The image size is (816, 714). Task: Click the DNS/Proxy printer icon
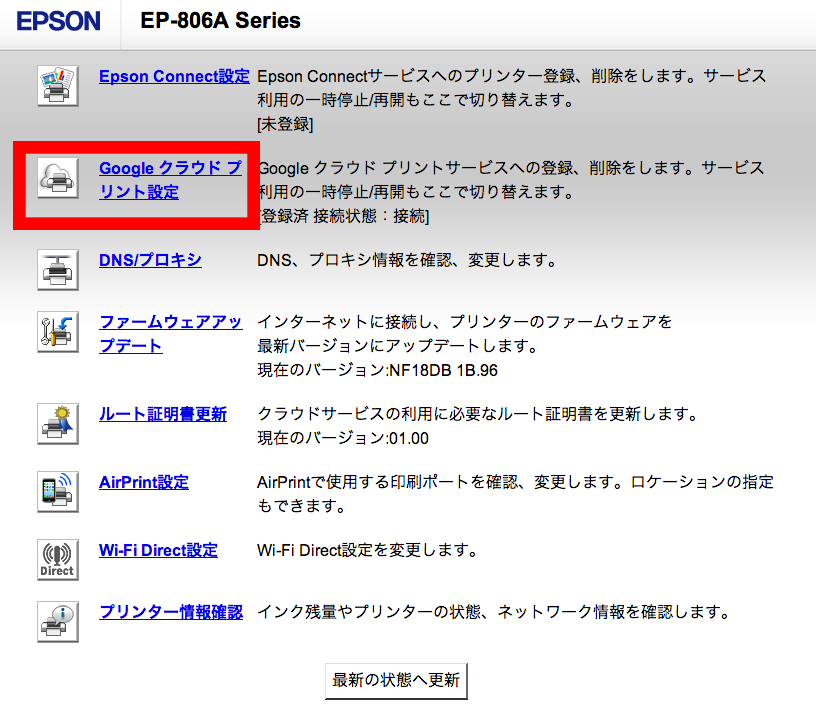pos(58,270)
